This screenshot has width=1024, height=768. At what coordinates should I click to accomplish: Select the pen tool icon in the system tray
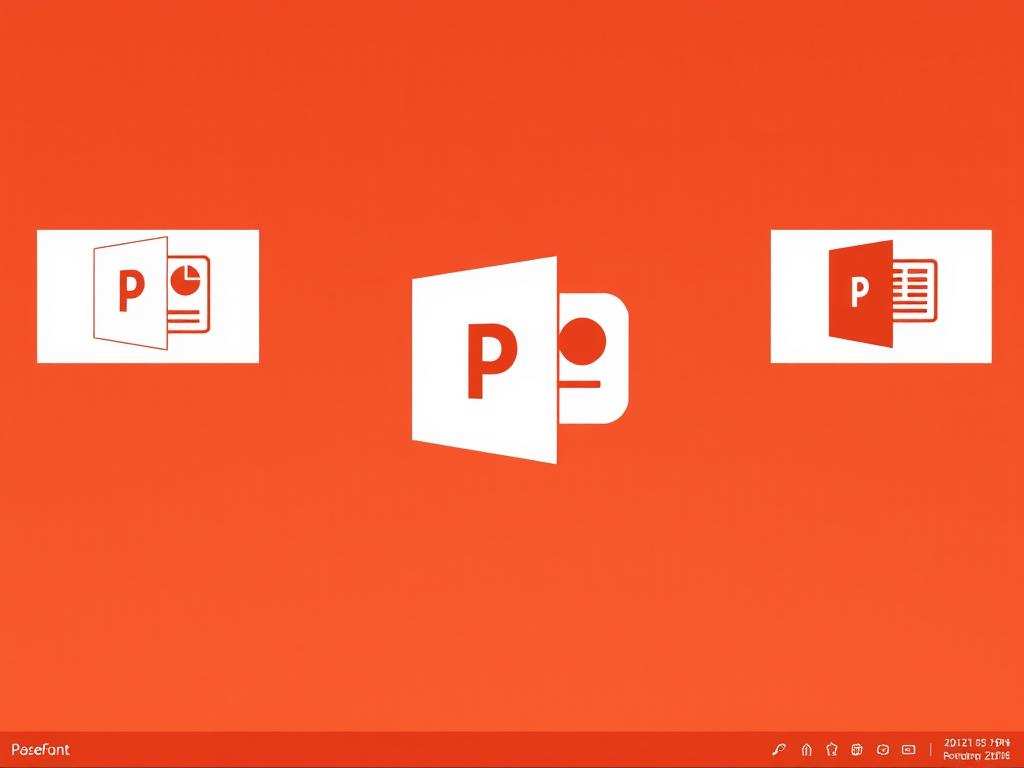(x=779, y=749)
